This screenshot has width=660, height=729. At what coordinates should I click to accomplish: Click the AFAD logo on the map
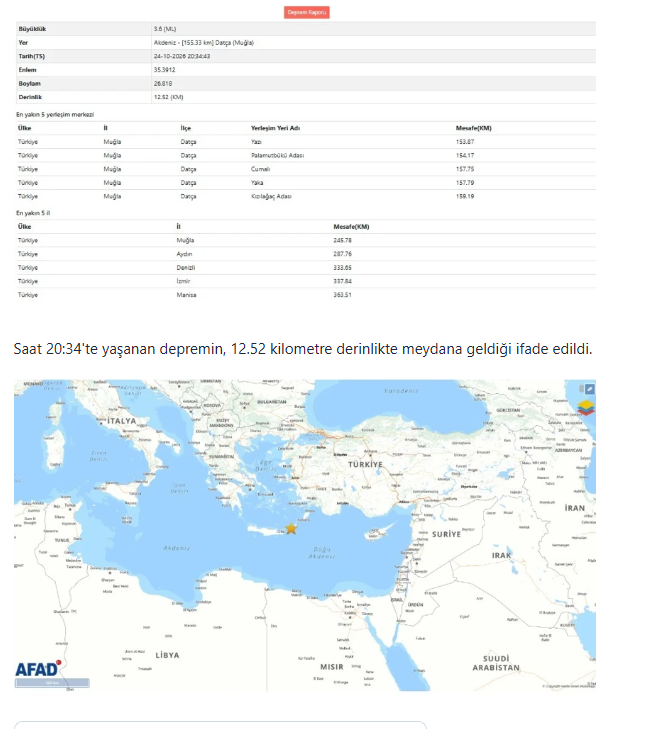[x=38, y=669]
